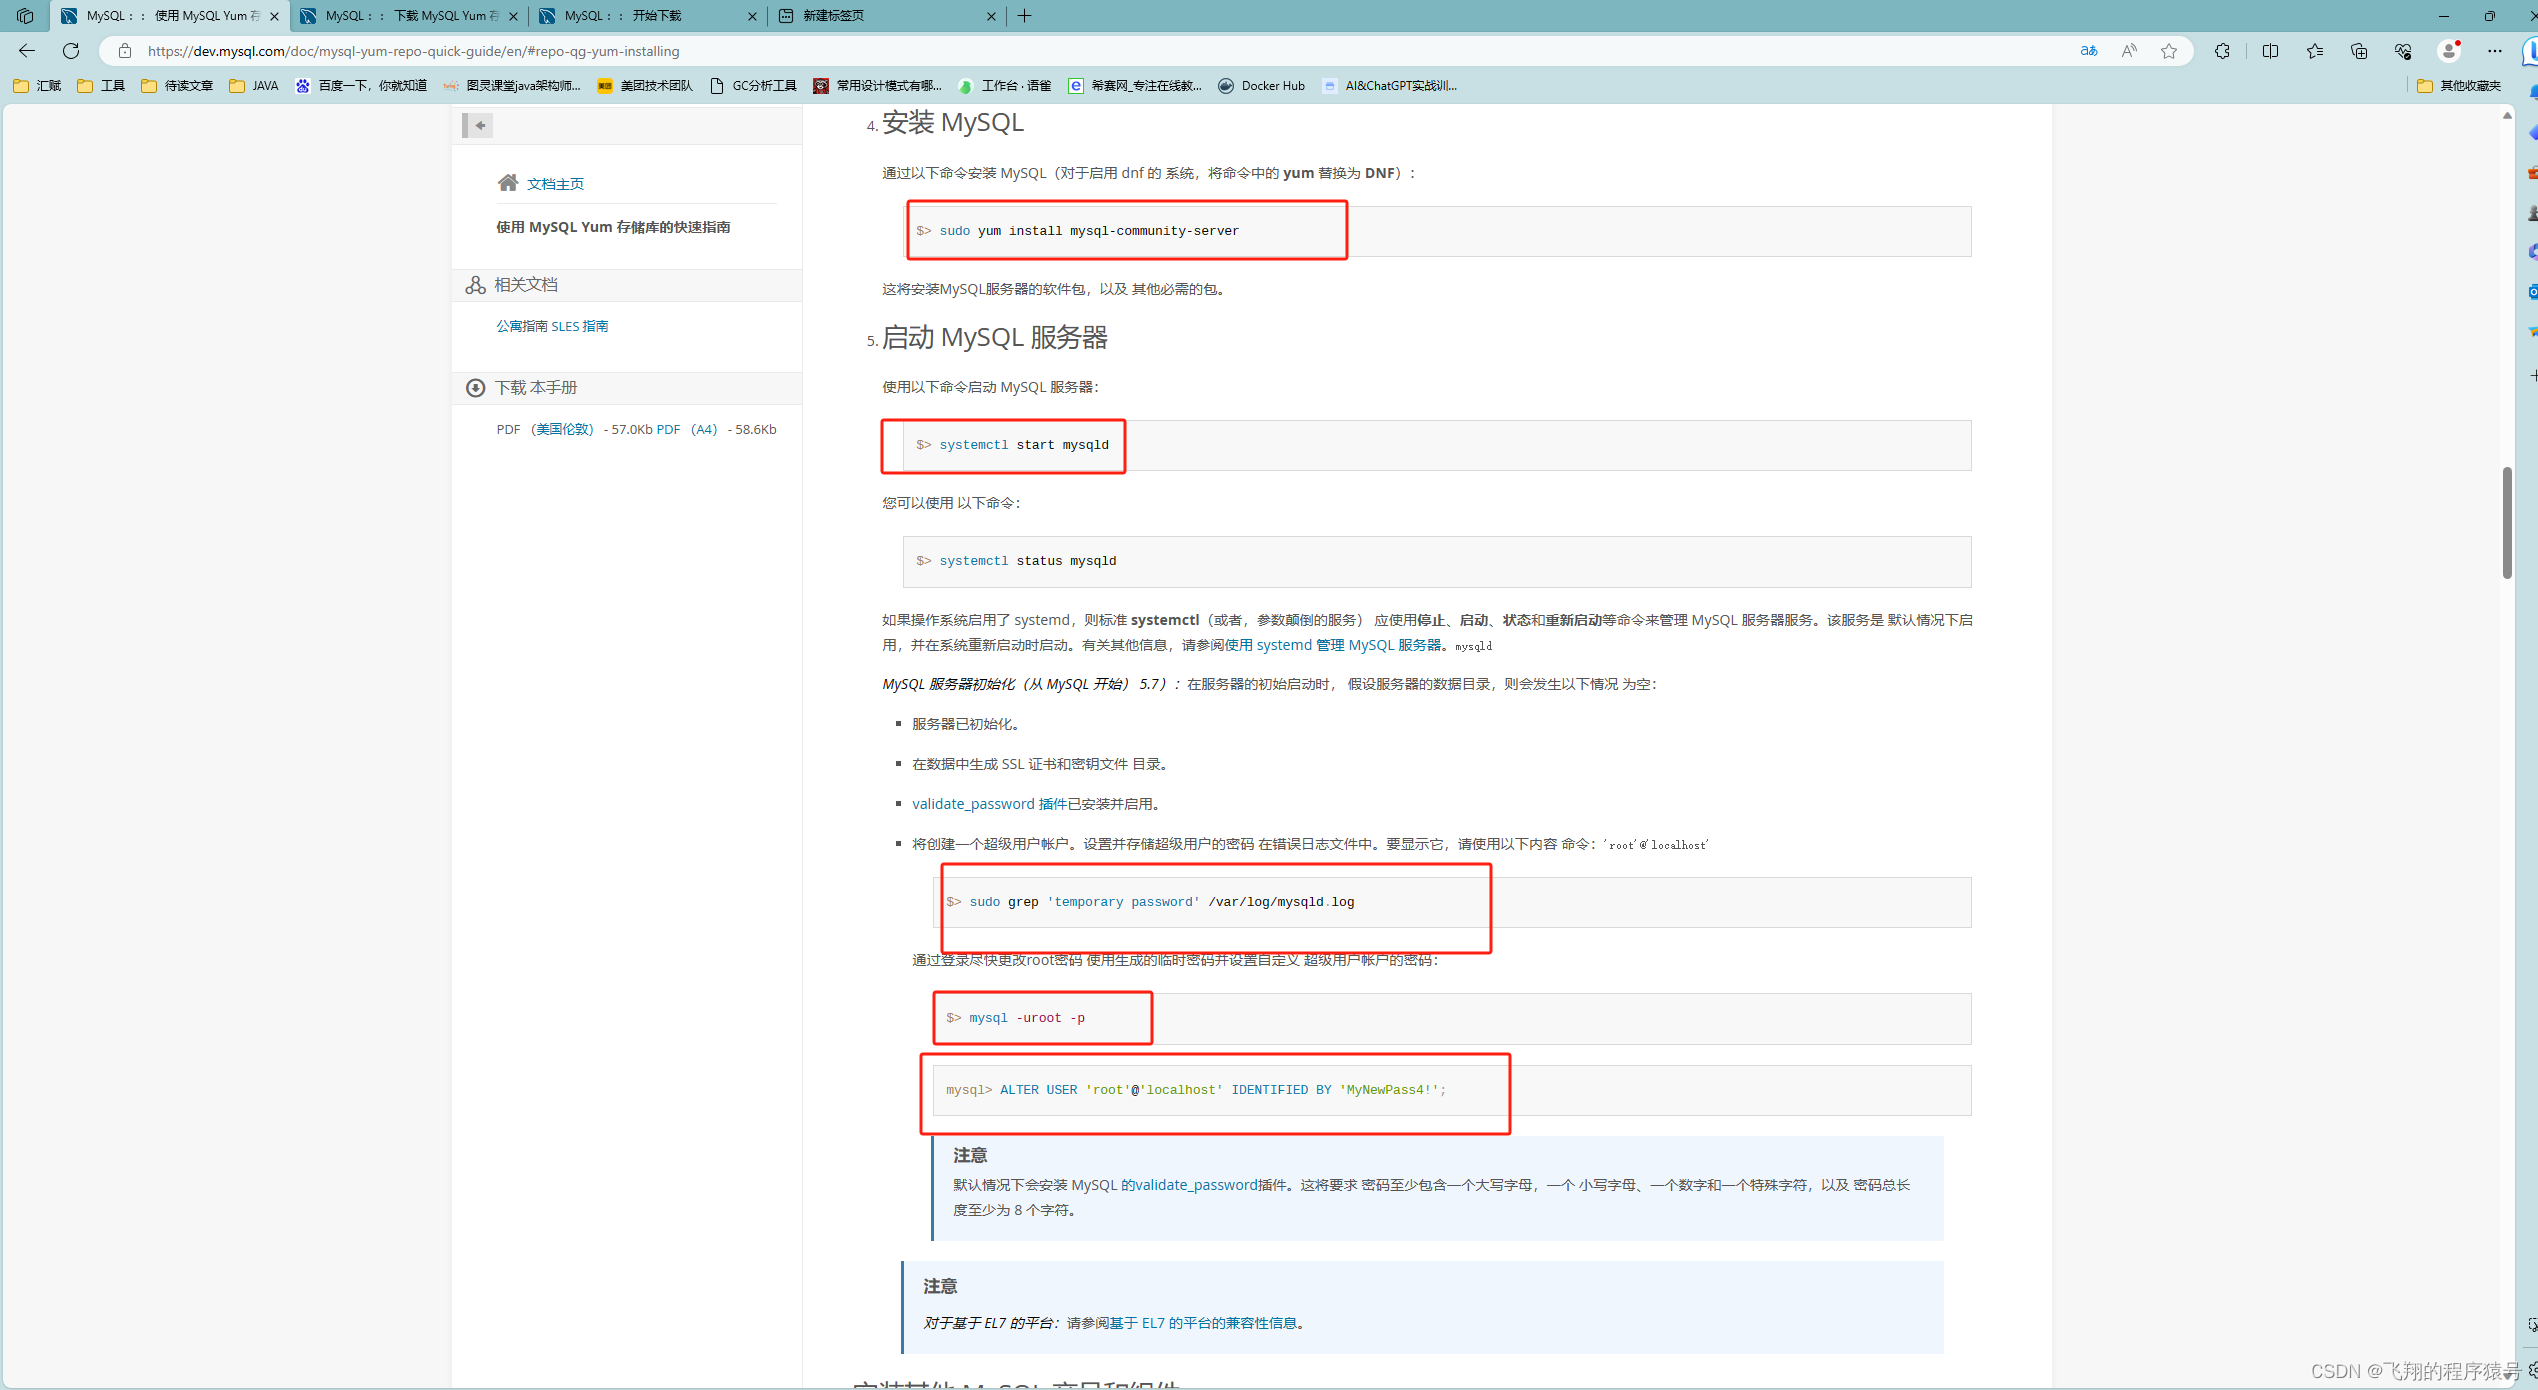Start Read aloud from the address bar
Image resolution: width=2538 pixels, height=1390 pixels.
[x=2129, y=51]
